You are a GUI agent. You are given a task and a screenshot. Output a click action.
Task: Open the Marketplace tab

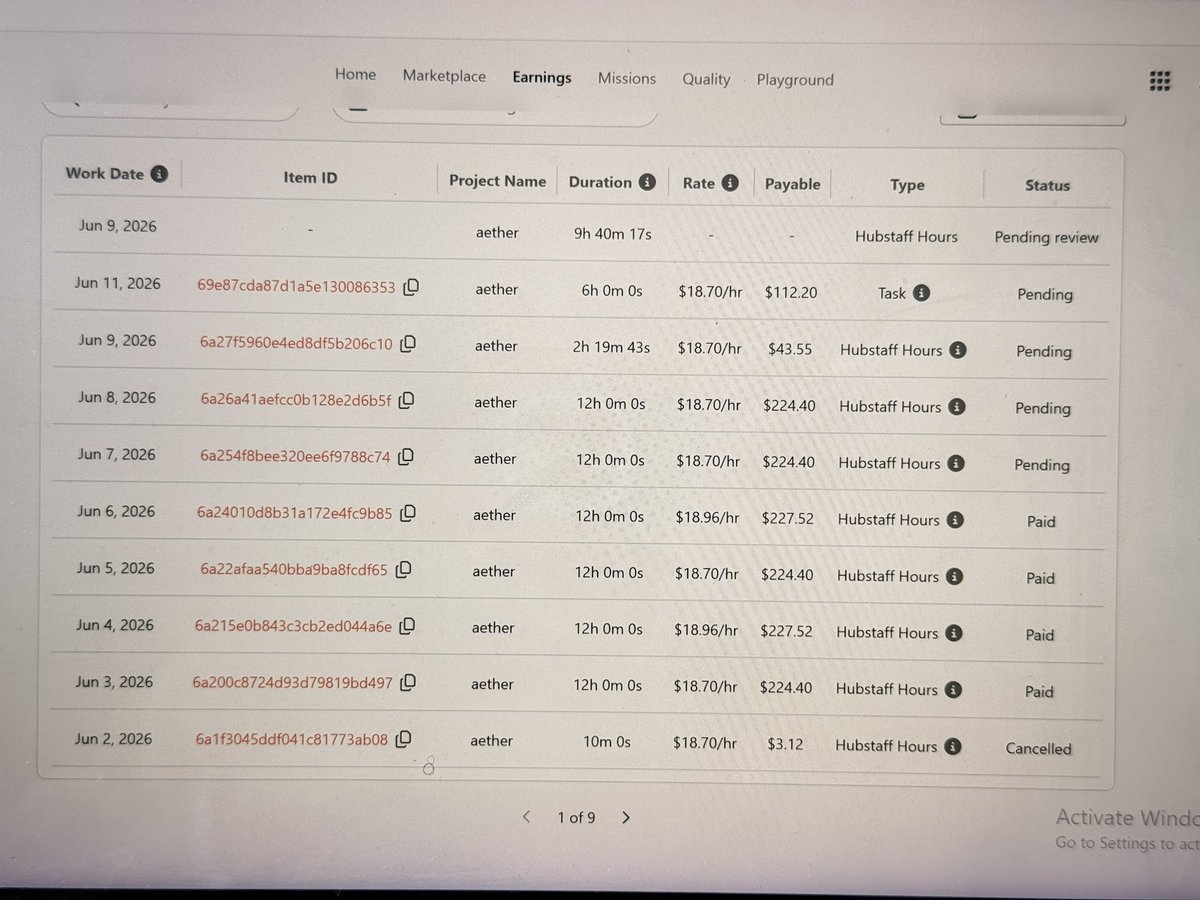tap(444, 76)
